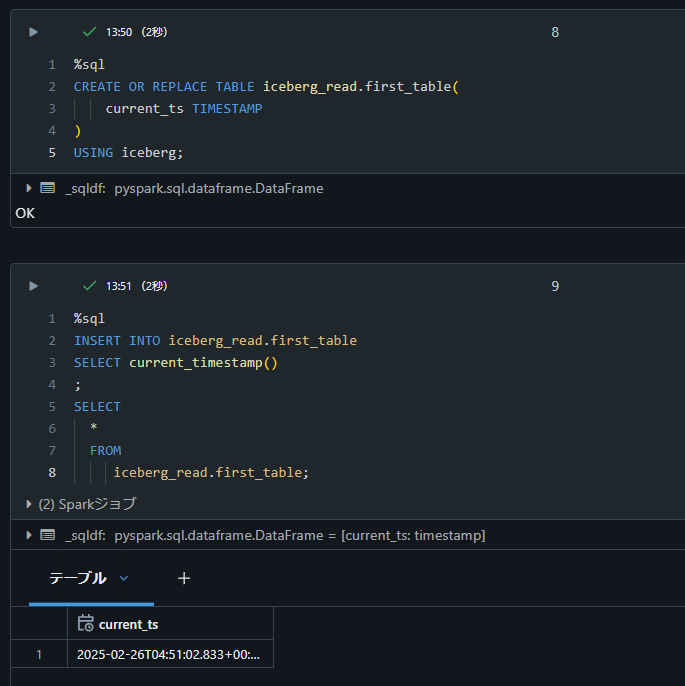This screenshot has width=685, height=686.
Task: Open the テーブル tab dropdown chevron
Action: click(x=124, y=578)
